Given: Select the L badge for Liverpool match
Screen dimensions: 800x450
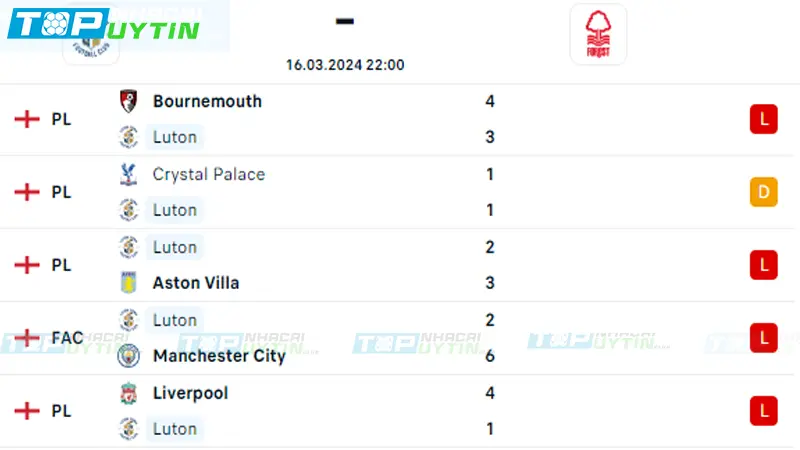Looking at the screenshot, I should [x=763, y=411].
